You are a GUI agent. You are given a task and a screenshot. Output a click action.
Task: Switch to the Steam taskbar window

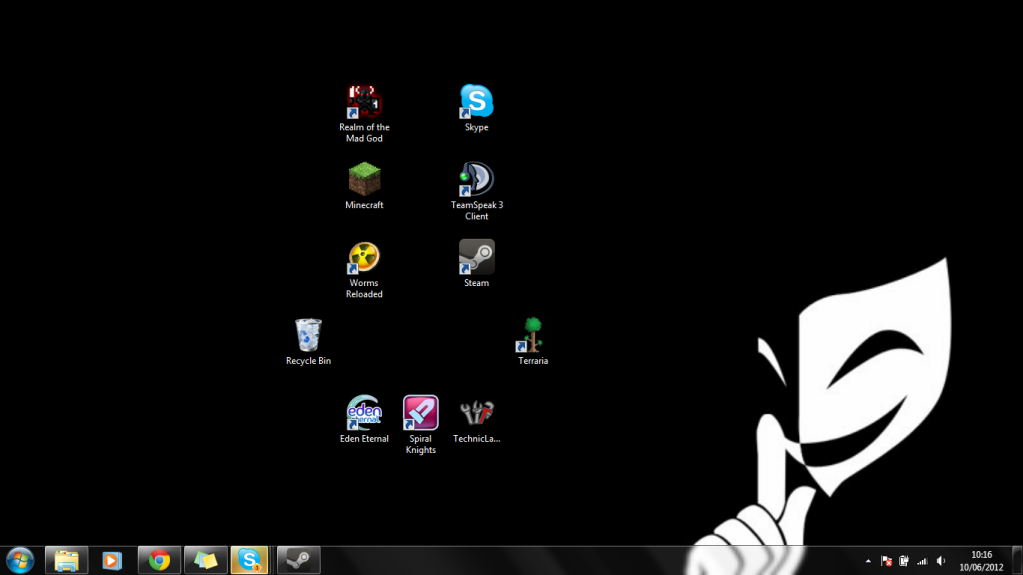click(x=299, y=561)
